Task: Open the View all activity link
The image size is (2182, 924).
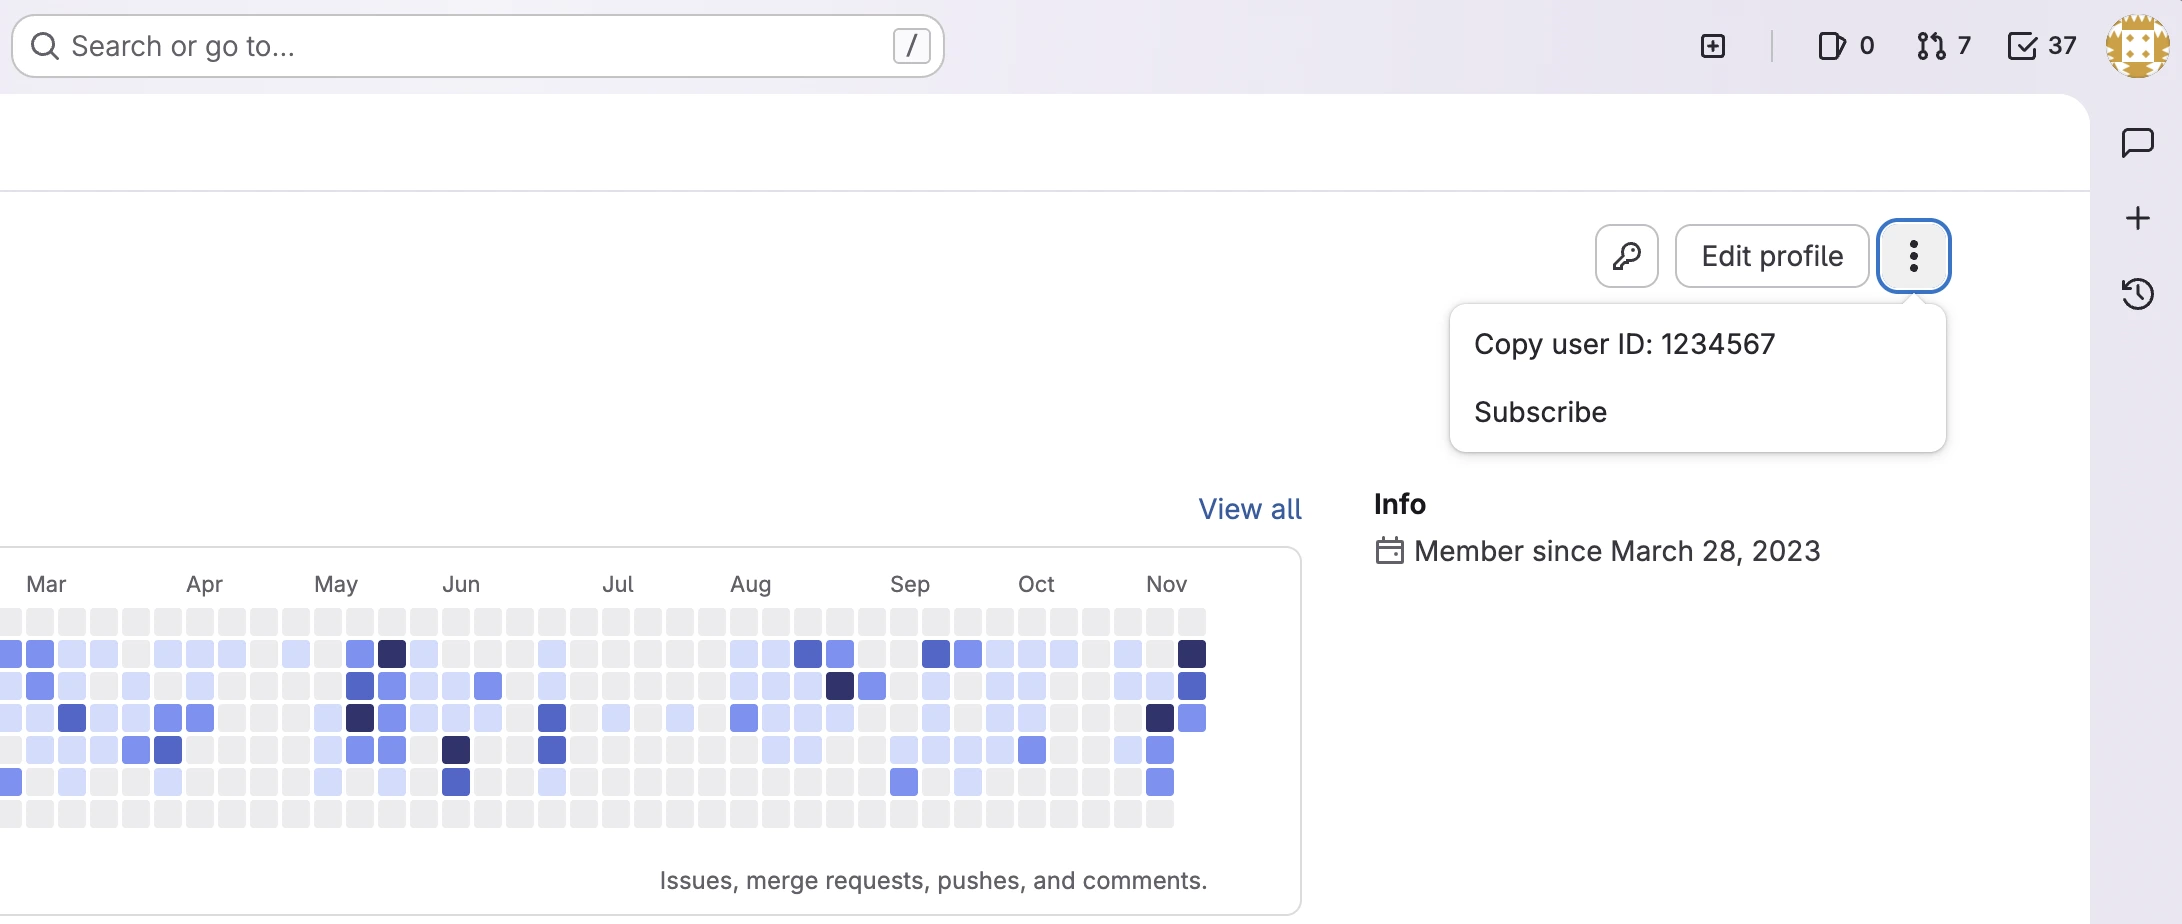Action: tap(1249, 509)
